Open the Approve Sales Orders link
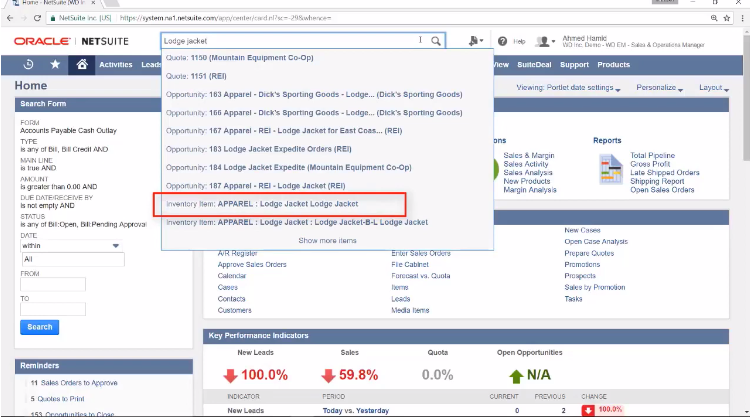Screen dimensions: 750x417 (252, 264)
